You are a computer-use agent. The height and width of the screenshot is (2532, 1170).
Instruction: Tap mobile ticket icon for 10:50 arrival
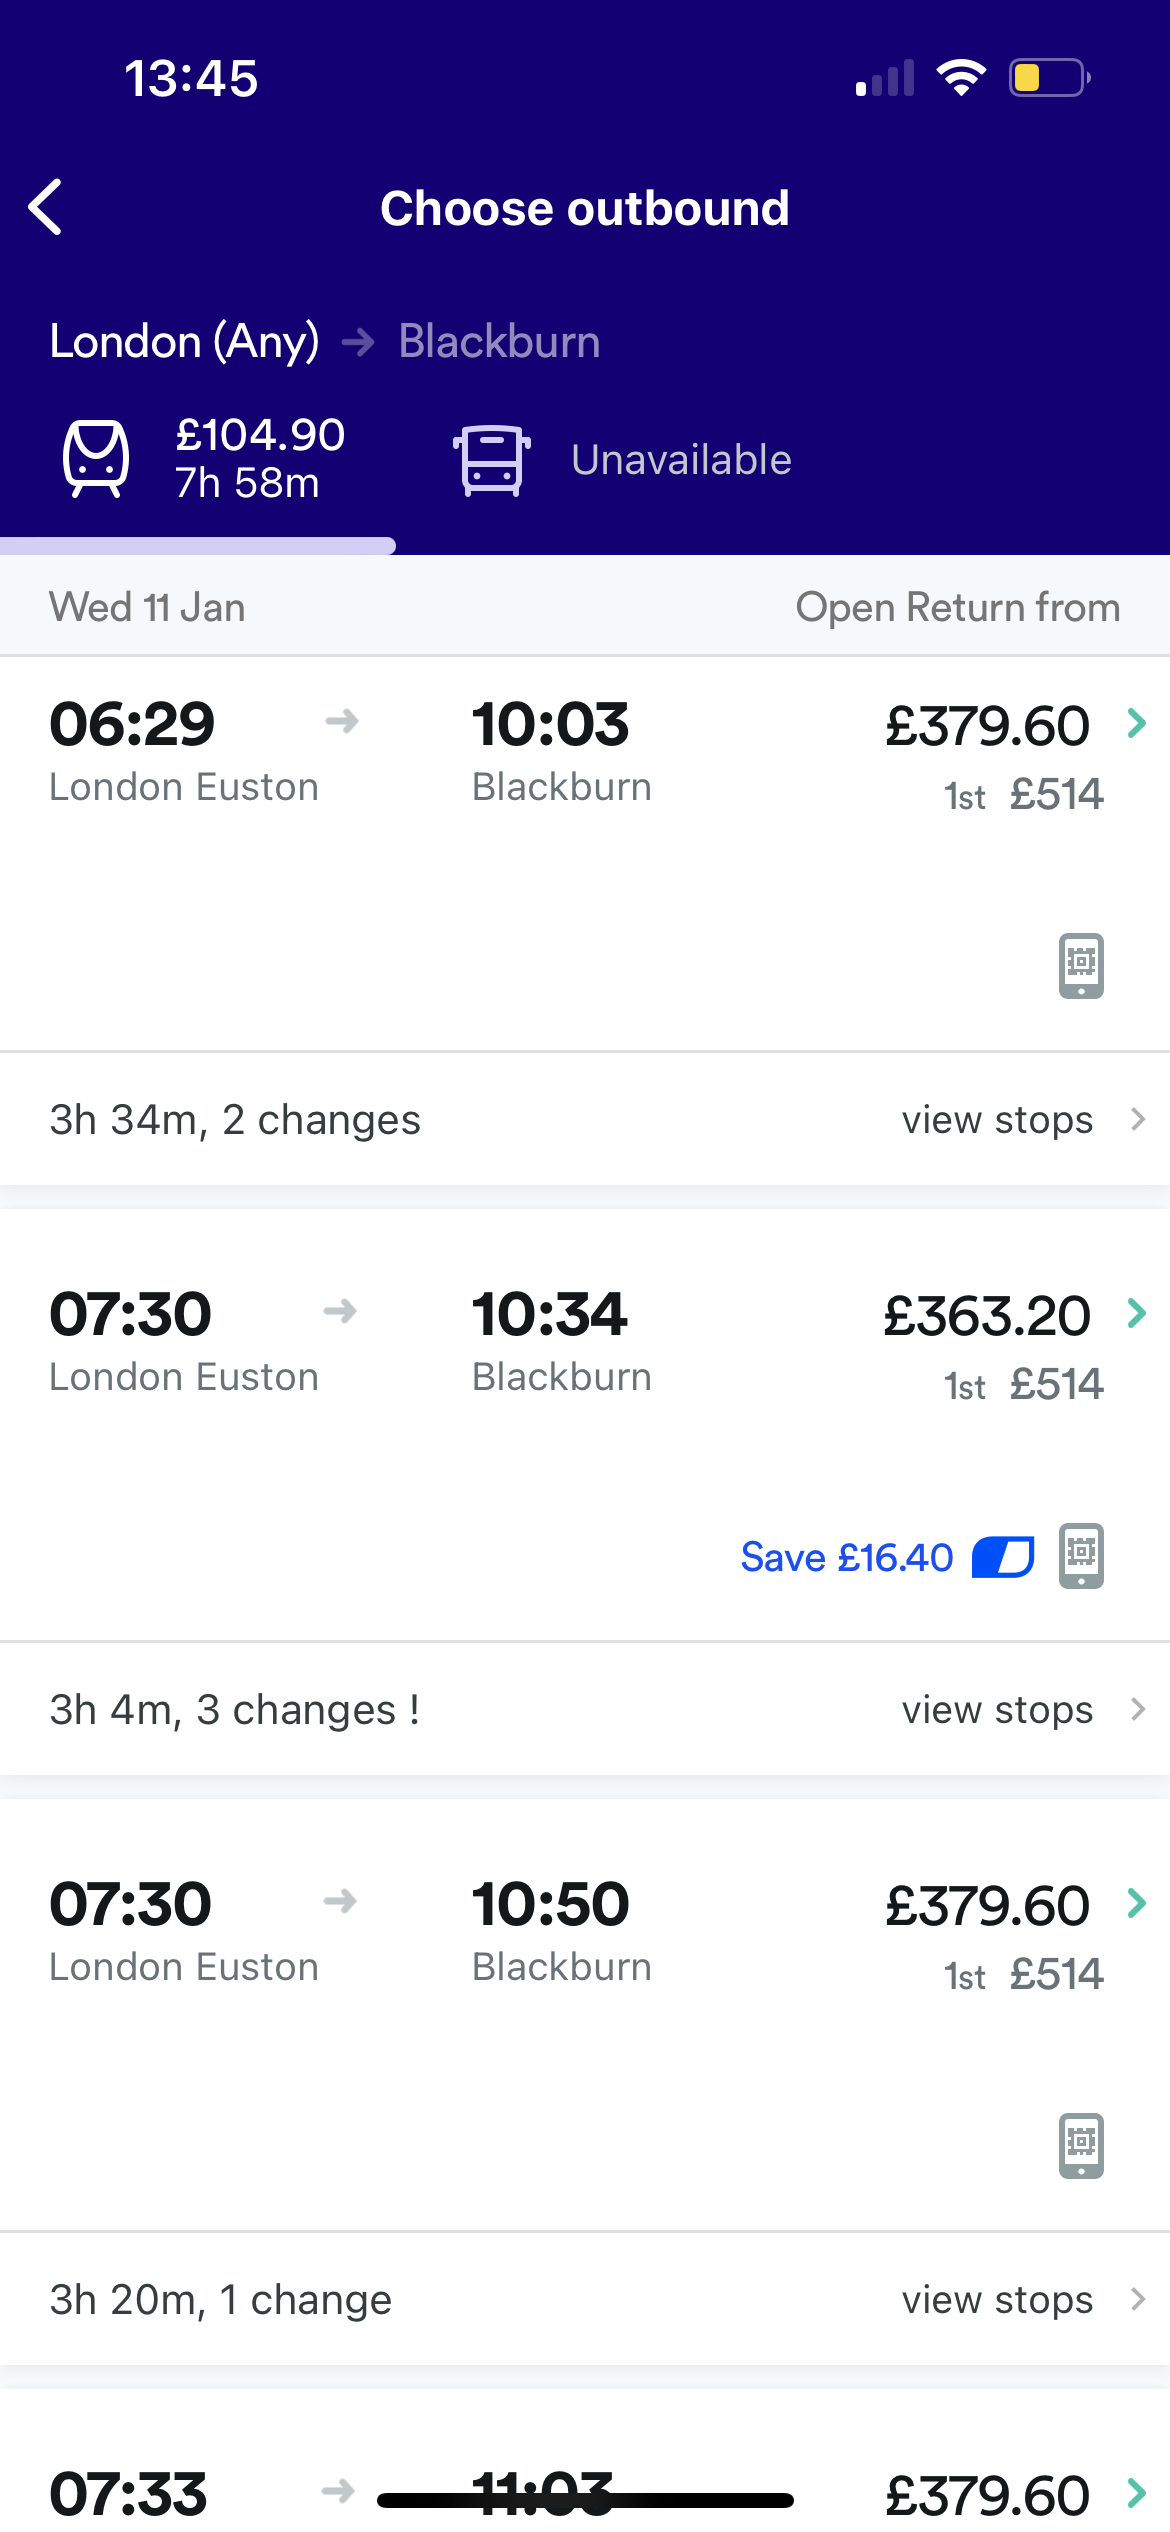tap(1081, 2145)
